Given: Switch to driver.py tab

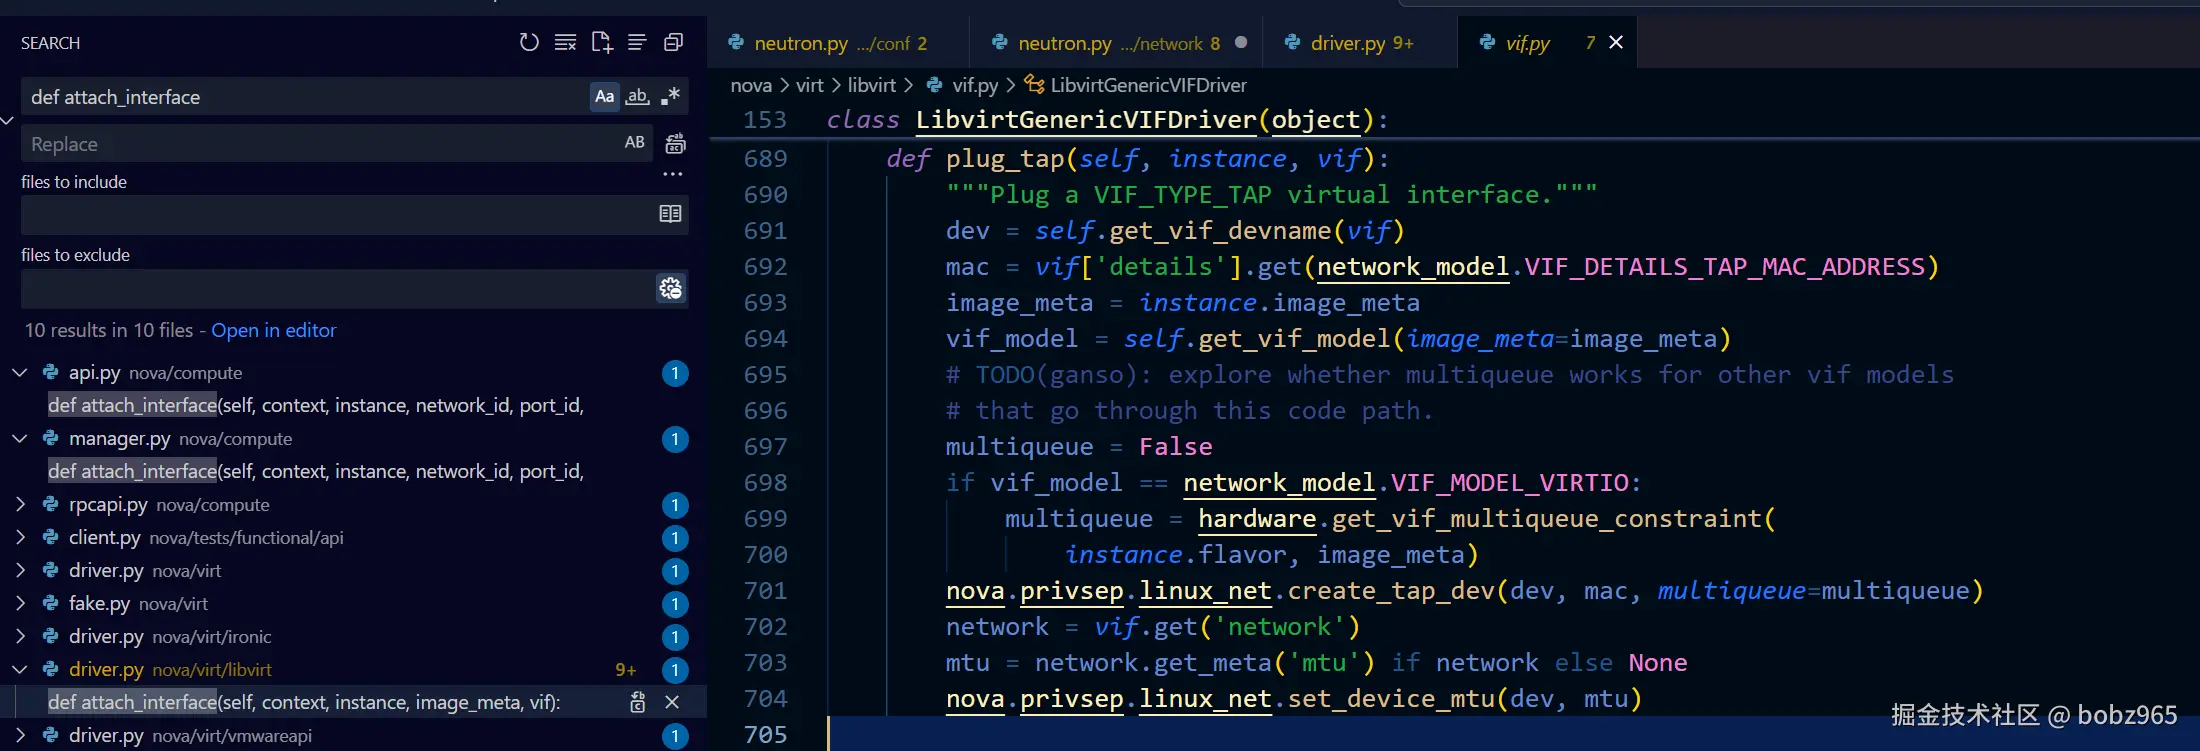Looking at the screenshot, I should click(x=1359, y=43).
